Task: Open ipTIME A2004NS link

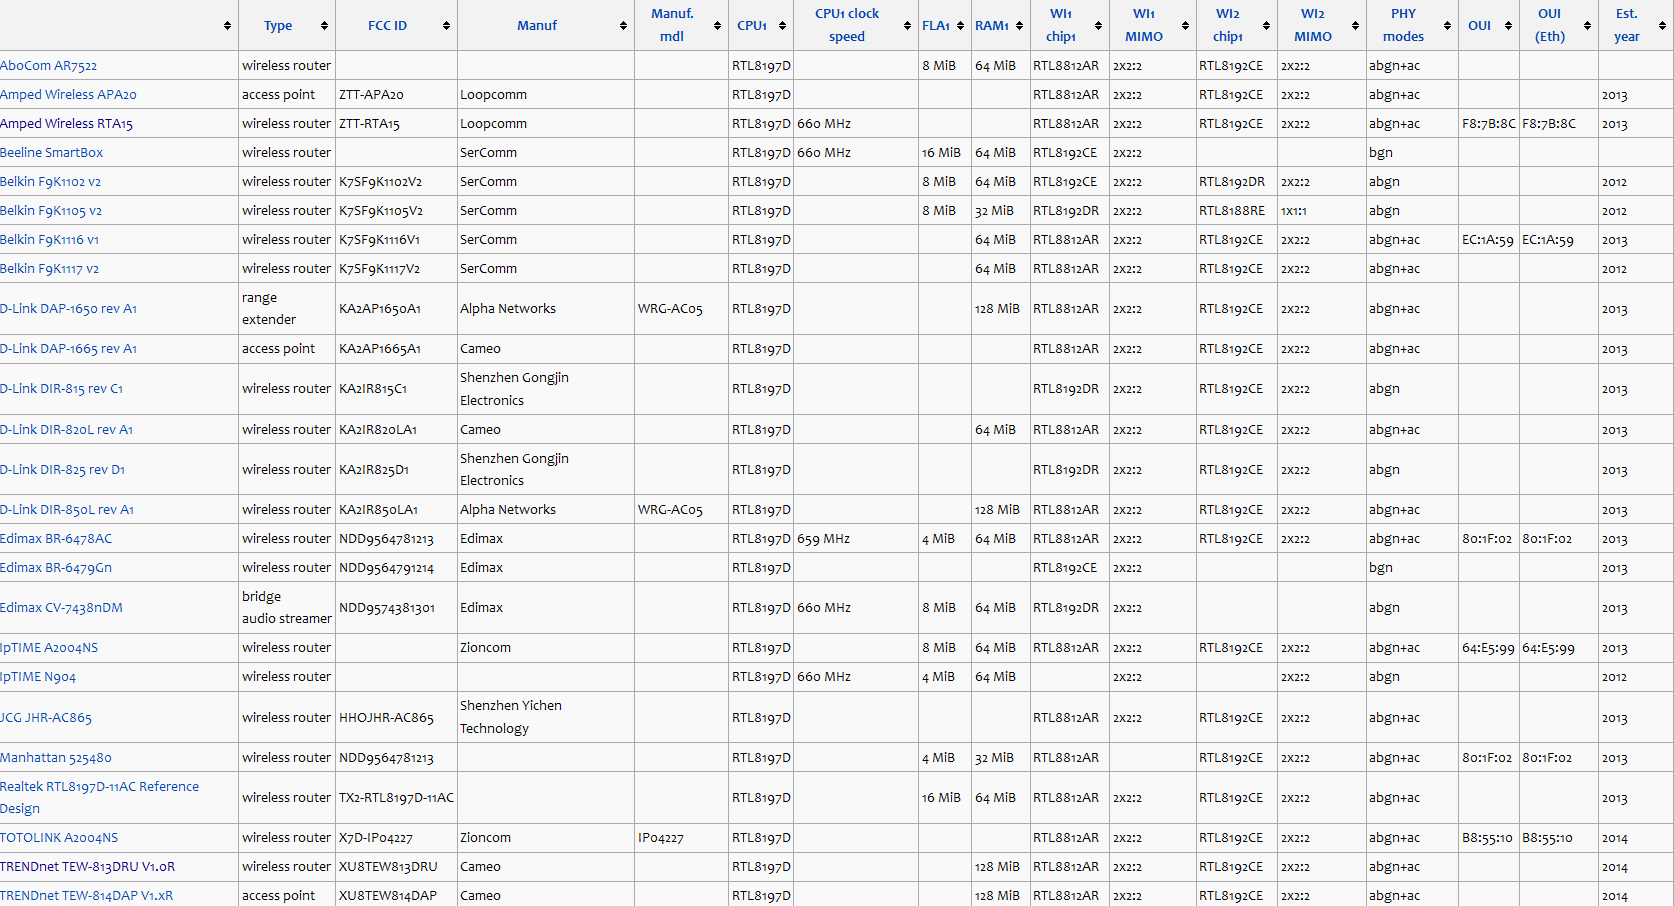Action: pyautogui.click(x=49, y=648)
